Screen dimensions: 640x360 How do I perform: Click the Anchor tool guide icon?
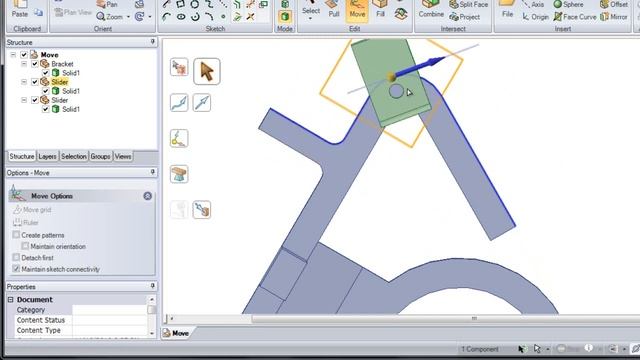(x=179, y=138)
